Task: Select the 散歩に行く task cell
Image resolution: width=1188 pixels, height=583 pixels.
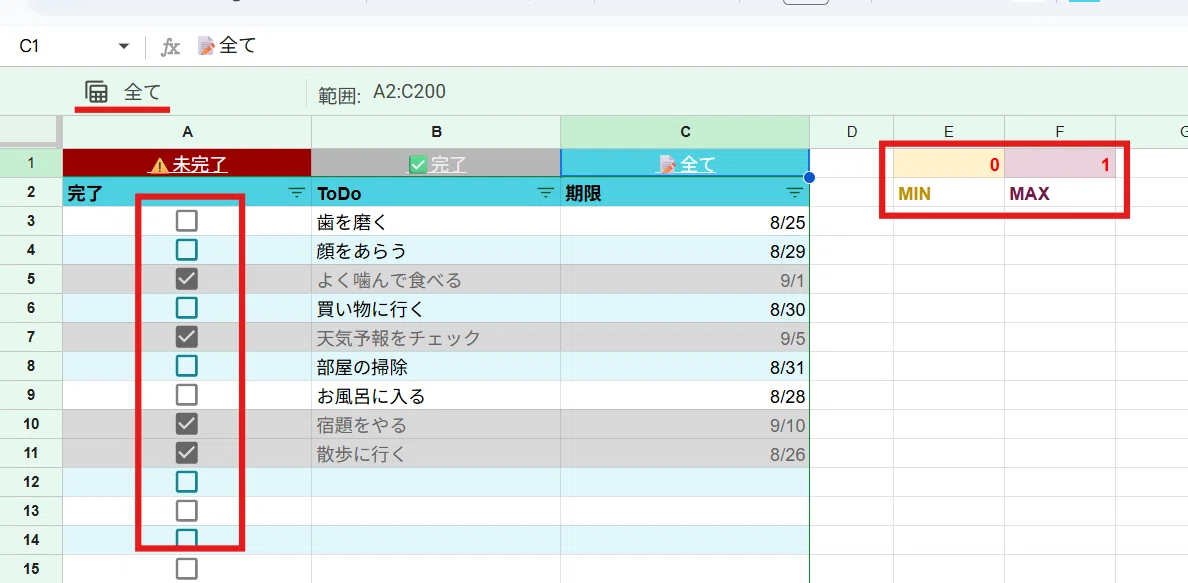Action: 436,453
